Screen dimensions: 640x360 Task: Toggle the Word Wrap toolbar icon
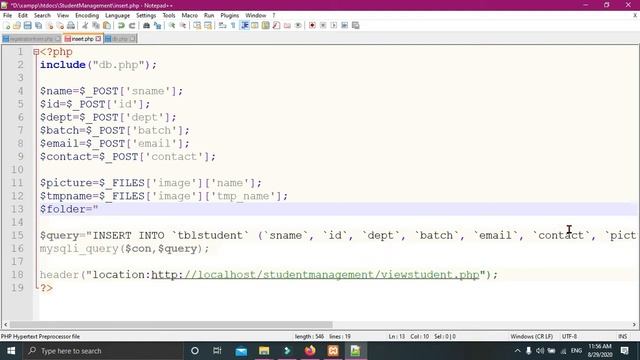(x=222, y=25)
